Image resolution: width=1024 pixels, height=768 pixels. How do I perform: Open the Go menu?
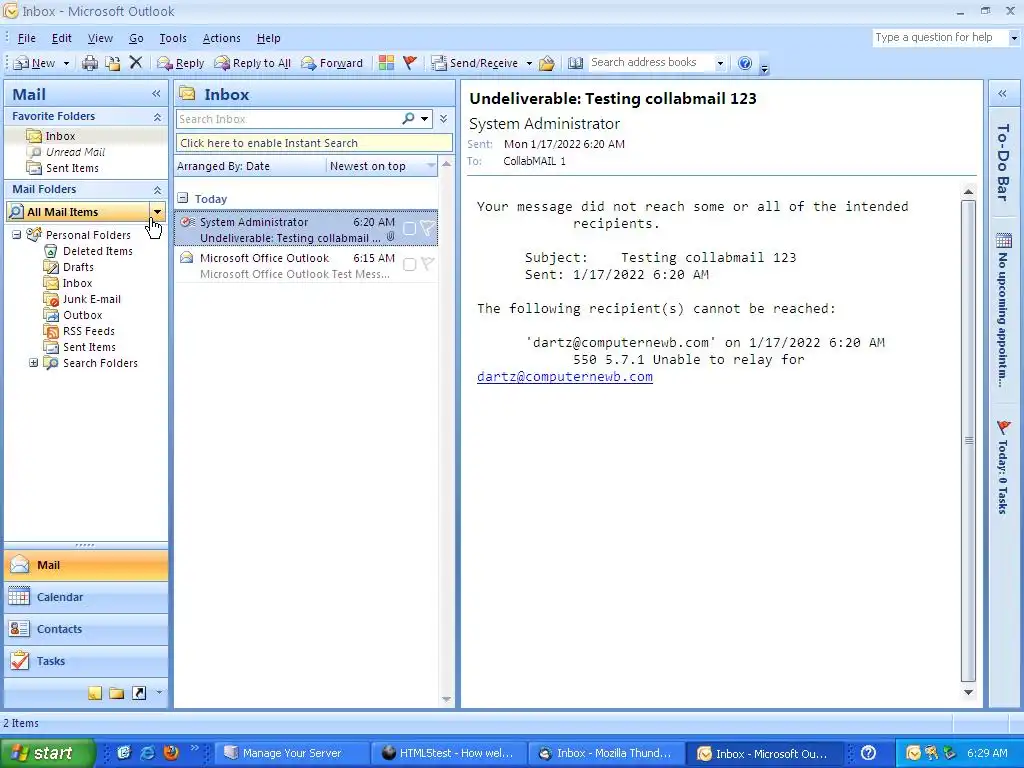pyautogui.click(x=136, y=38)
